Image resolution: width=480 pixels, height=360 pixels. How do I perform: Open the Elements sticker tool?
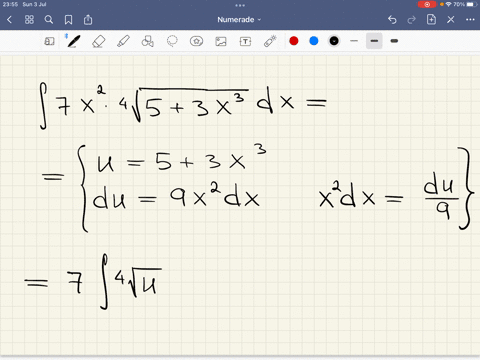tap(196, 41)
